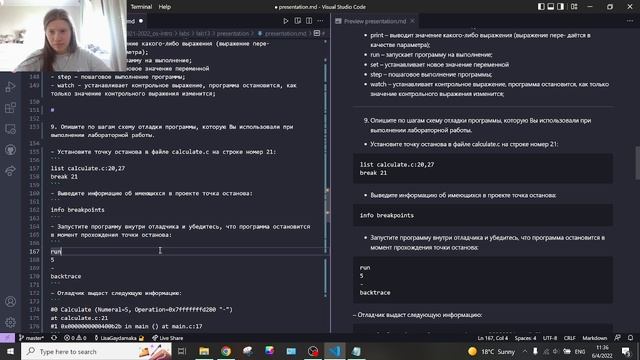Open the Terminal menu

click(x=141, y=7)
